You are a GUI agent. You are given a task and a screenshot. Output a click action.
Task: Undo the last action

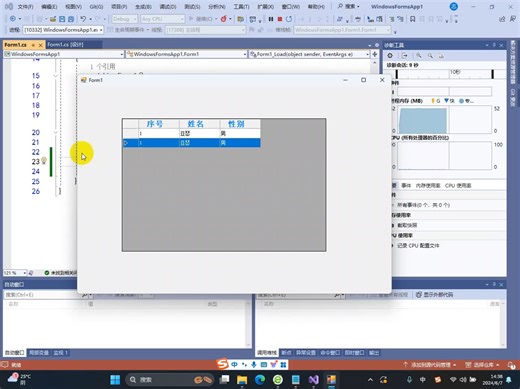pyautogui.click(x=83, y=19)
